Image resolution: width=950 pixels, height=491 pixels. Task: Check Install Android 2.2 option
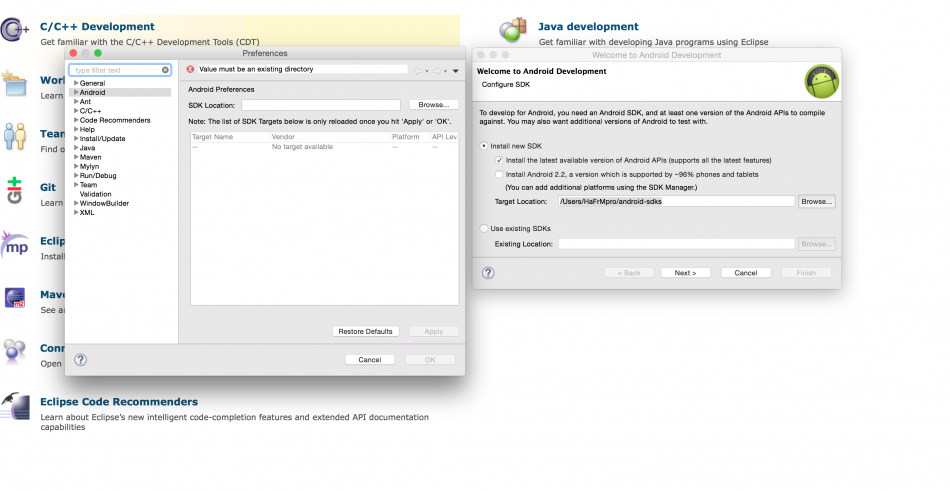[499, 175]
